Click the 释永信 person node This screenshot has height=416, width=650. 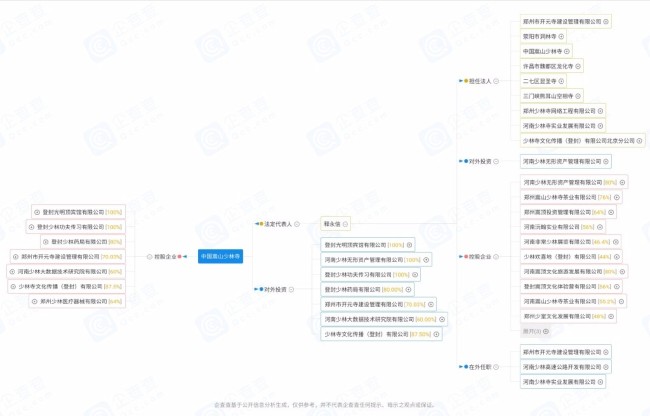click(x=335, y=224)
